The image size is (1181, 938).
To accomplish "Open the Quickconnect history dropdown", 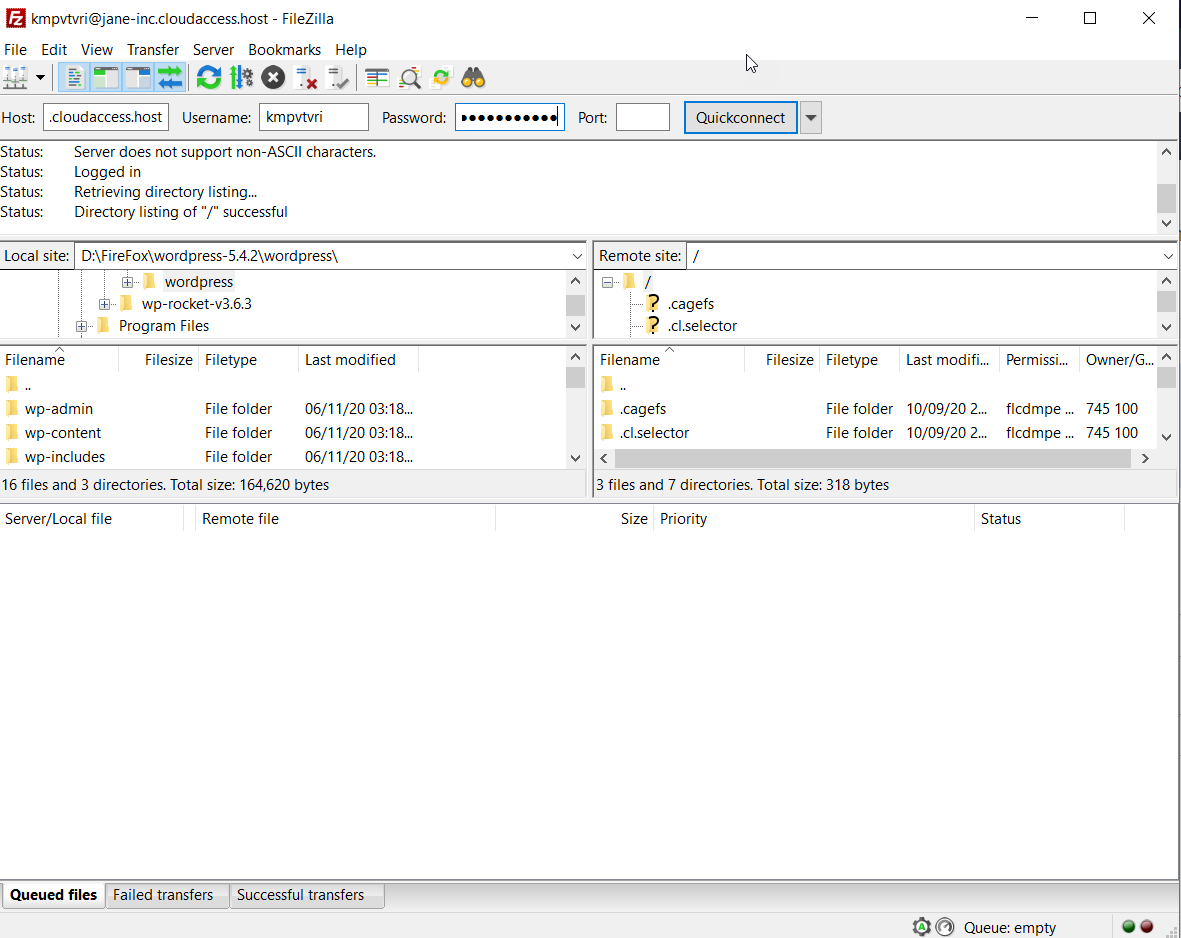I will [810, 118].
